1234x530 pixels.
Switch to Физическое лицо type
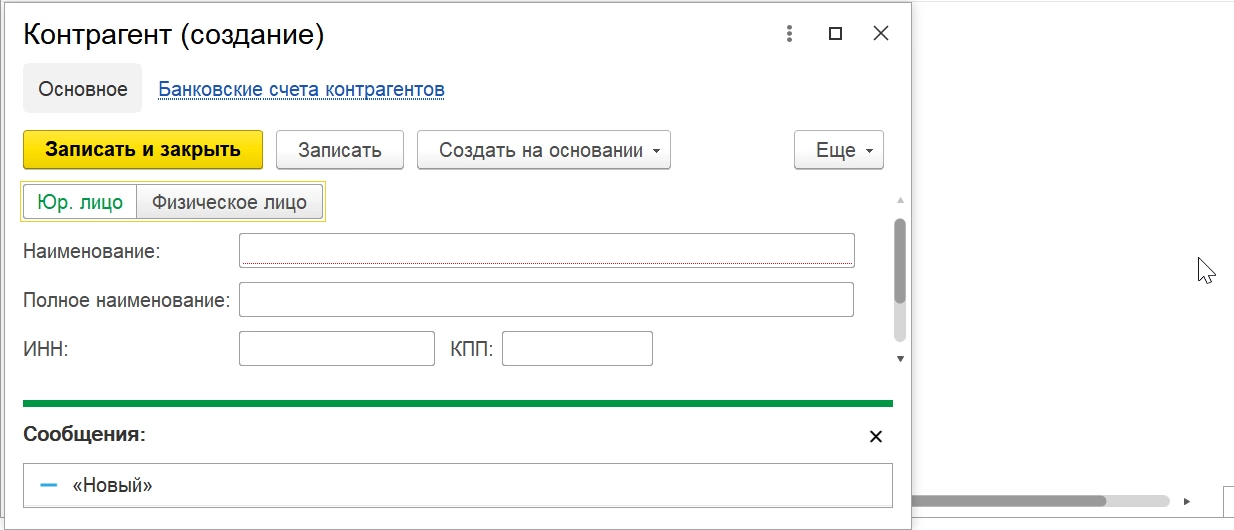pyautogui.click(x=229, y=202)
